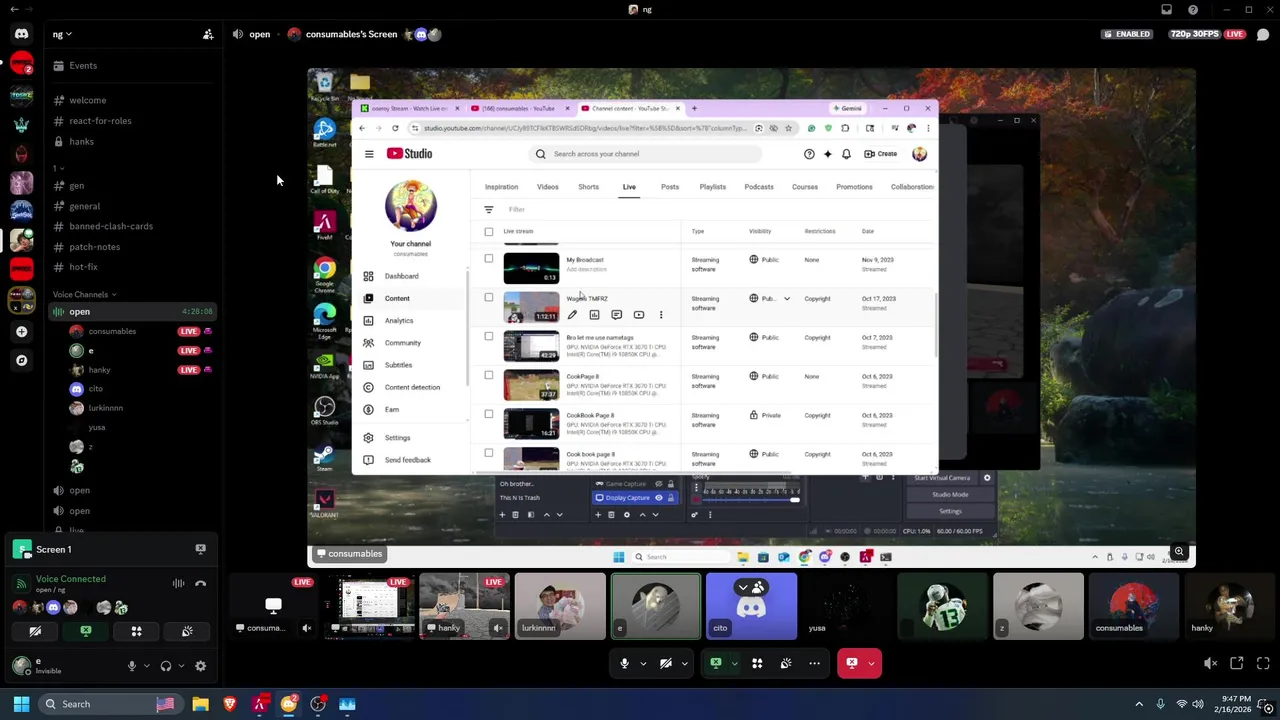Expand the ng server name dropdown
Image resolution: width=1280 pixels, height=720 pixels.
click(x=63, y=34)
